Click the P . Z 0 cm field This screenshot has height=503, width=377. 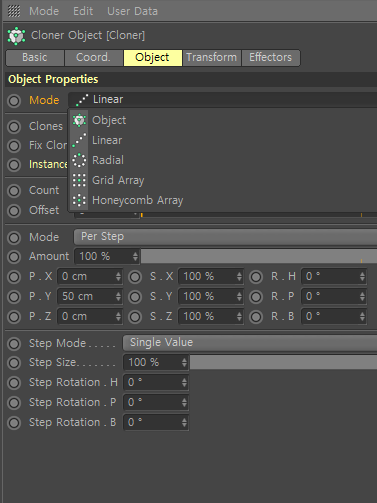(x=90, y=316)
